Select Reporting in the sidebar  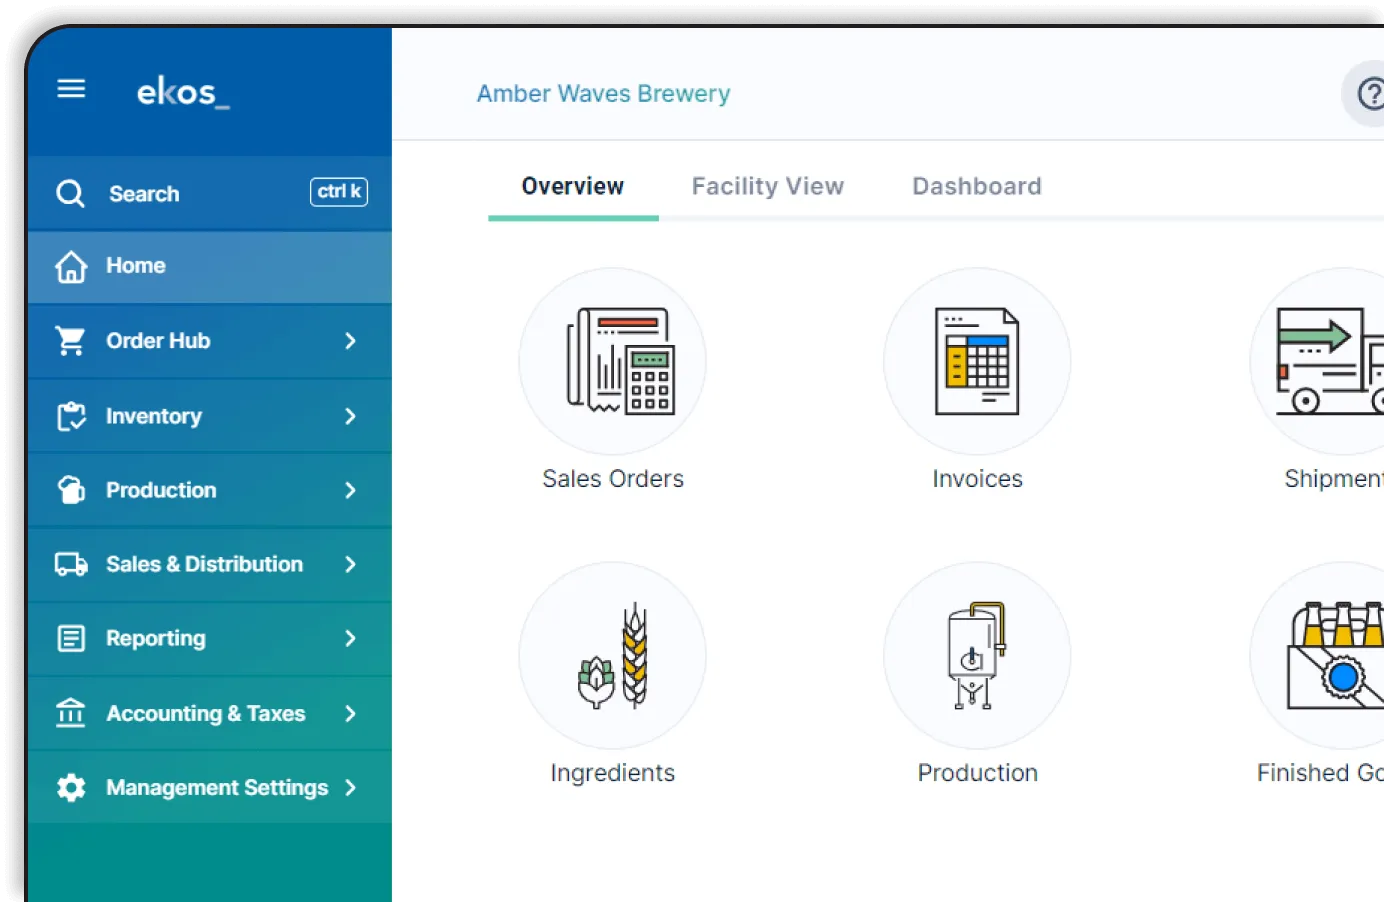click(x=210, y=638)
